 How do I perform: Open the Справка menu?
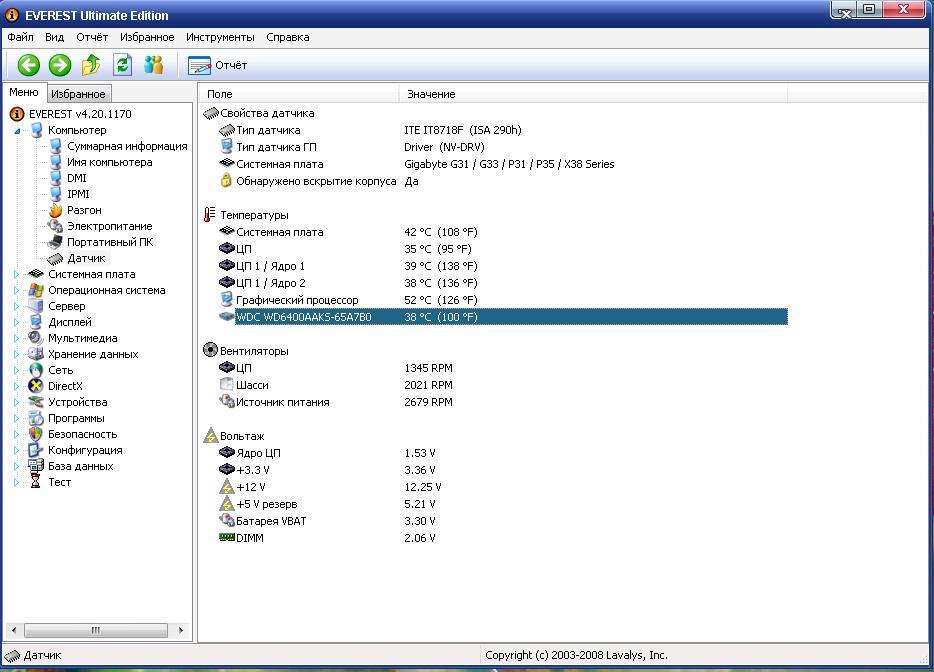[x=288, y=37]
